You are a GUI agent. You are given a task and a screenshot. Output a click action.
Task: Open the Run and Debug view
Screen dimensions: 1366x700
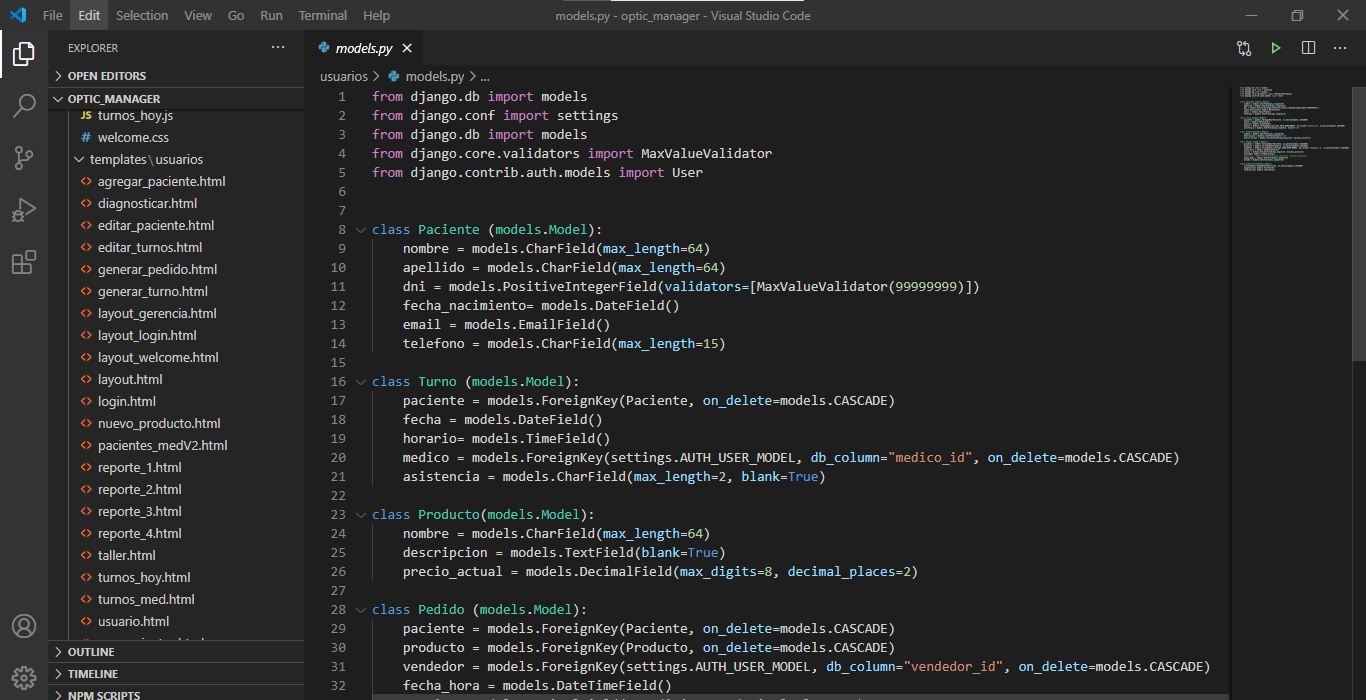click(x=24, y=210)
